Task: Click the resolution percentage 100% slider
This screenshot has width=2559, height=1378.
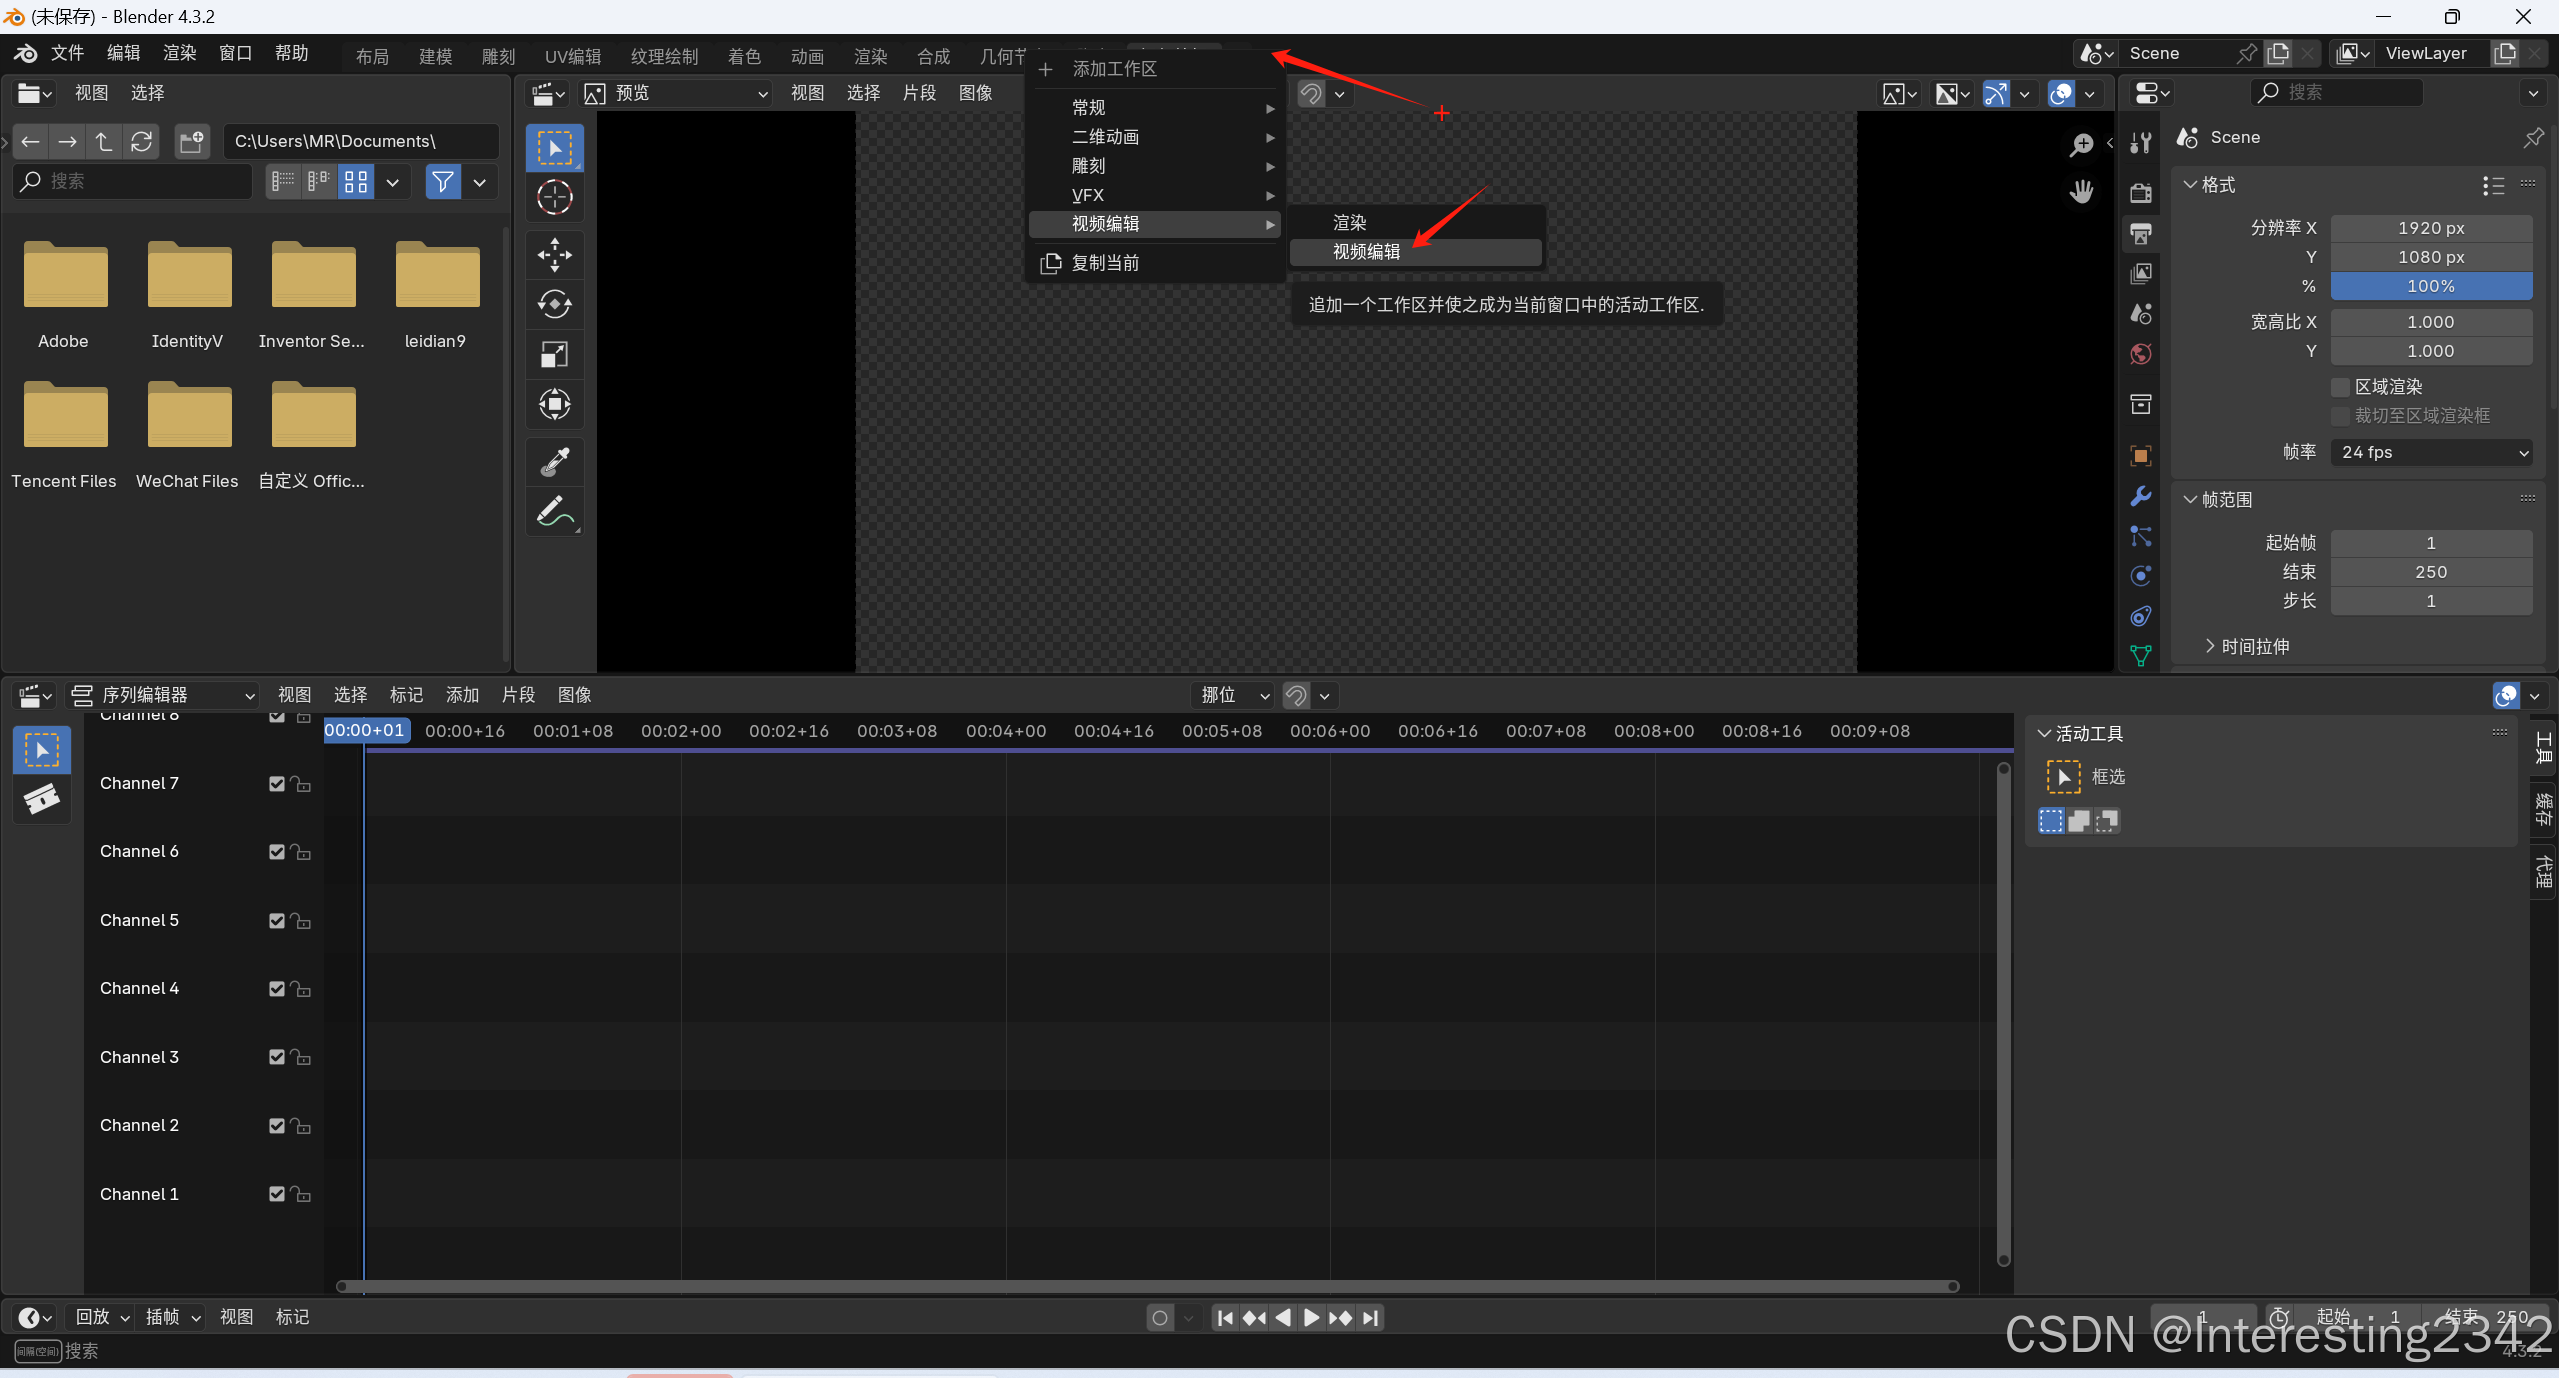Action: pos(2430,286)
